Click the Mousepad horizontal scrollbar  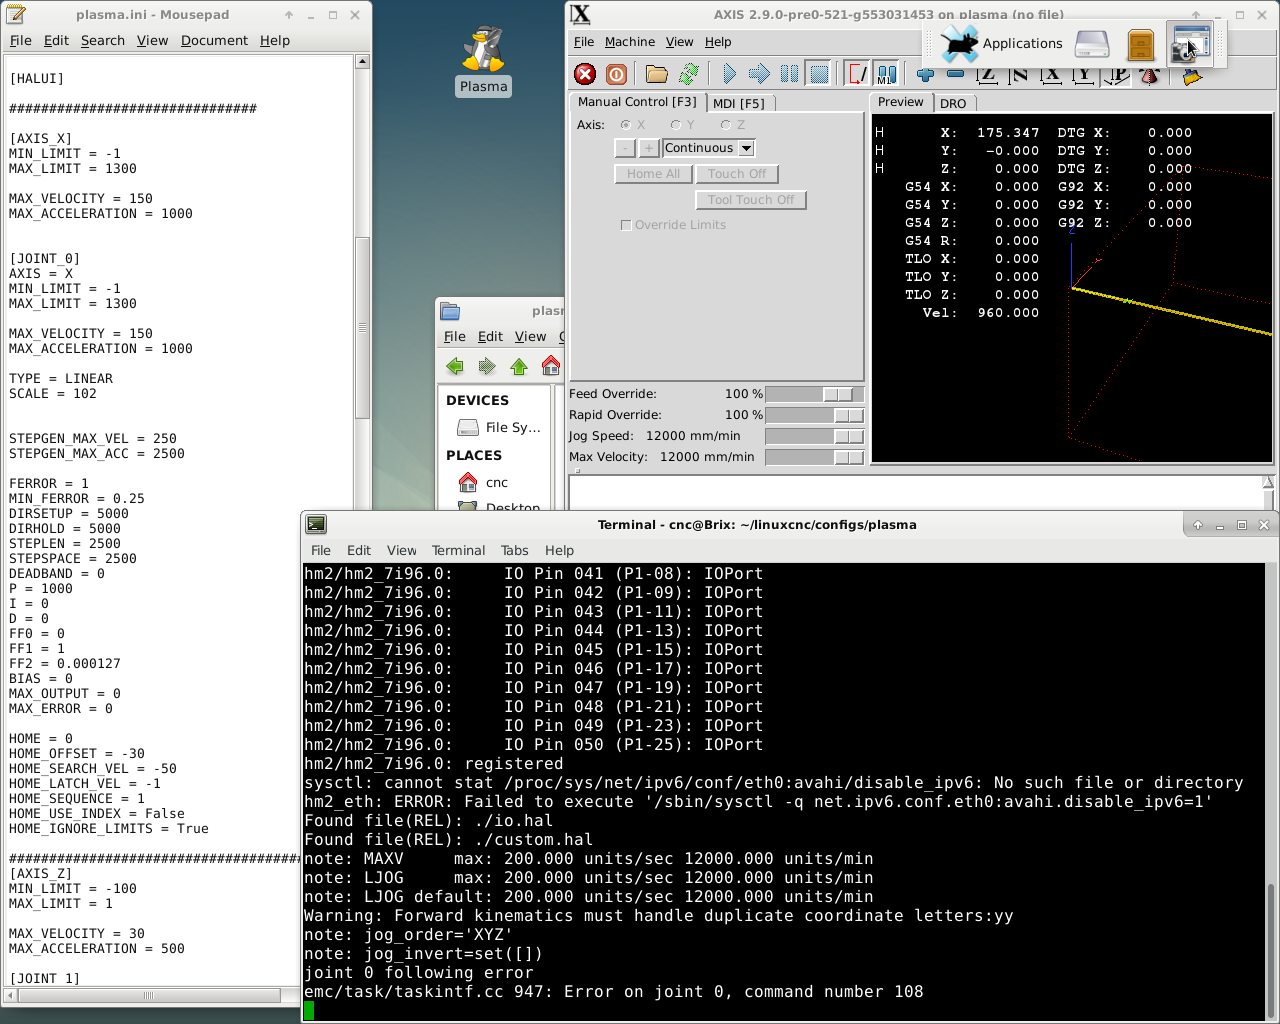click(149, 995)
